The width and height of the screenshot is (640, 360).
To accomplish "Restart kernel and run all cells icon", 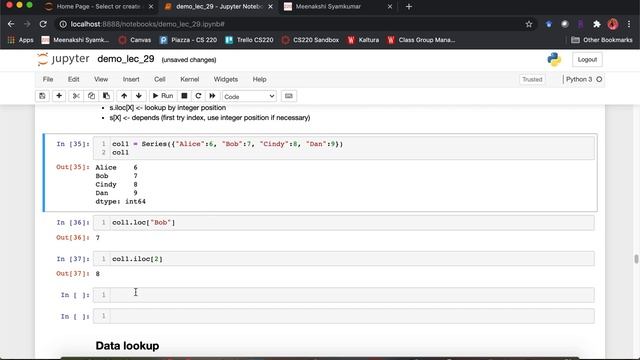I will click(212, 96).
